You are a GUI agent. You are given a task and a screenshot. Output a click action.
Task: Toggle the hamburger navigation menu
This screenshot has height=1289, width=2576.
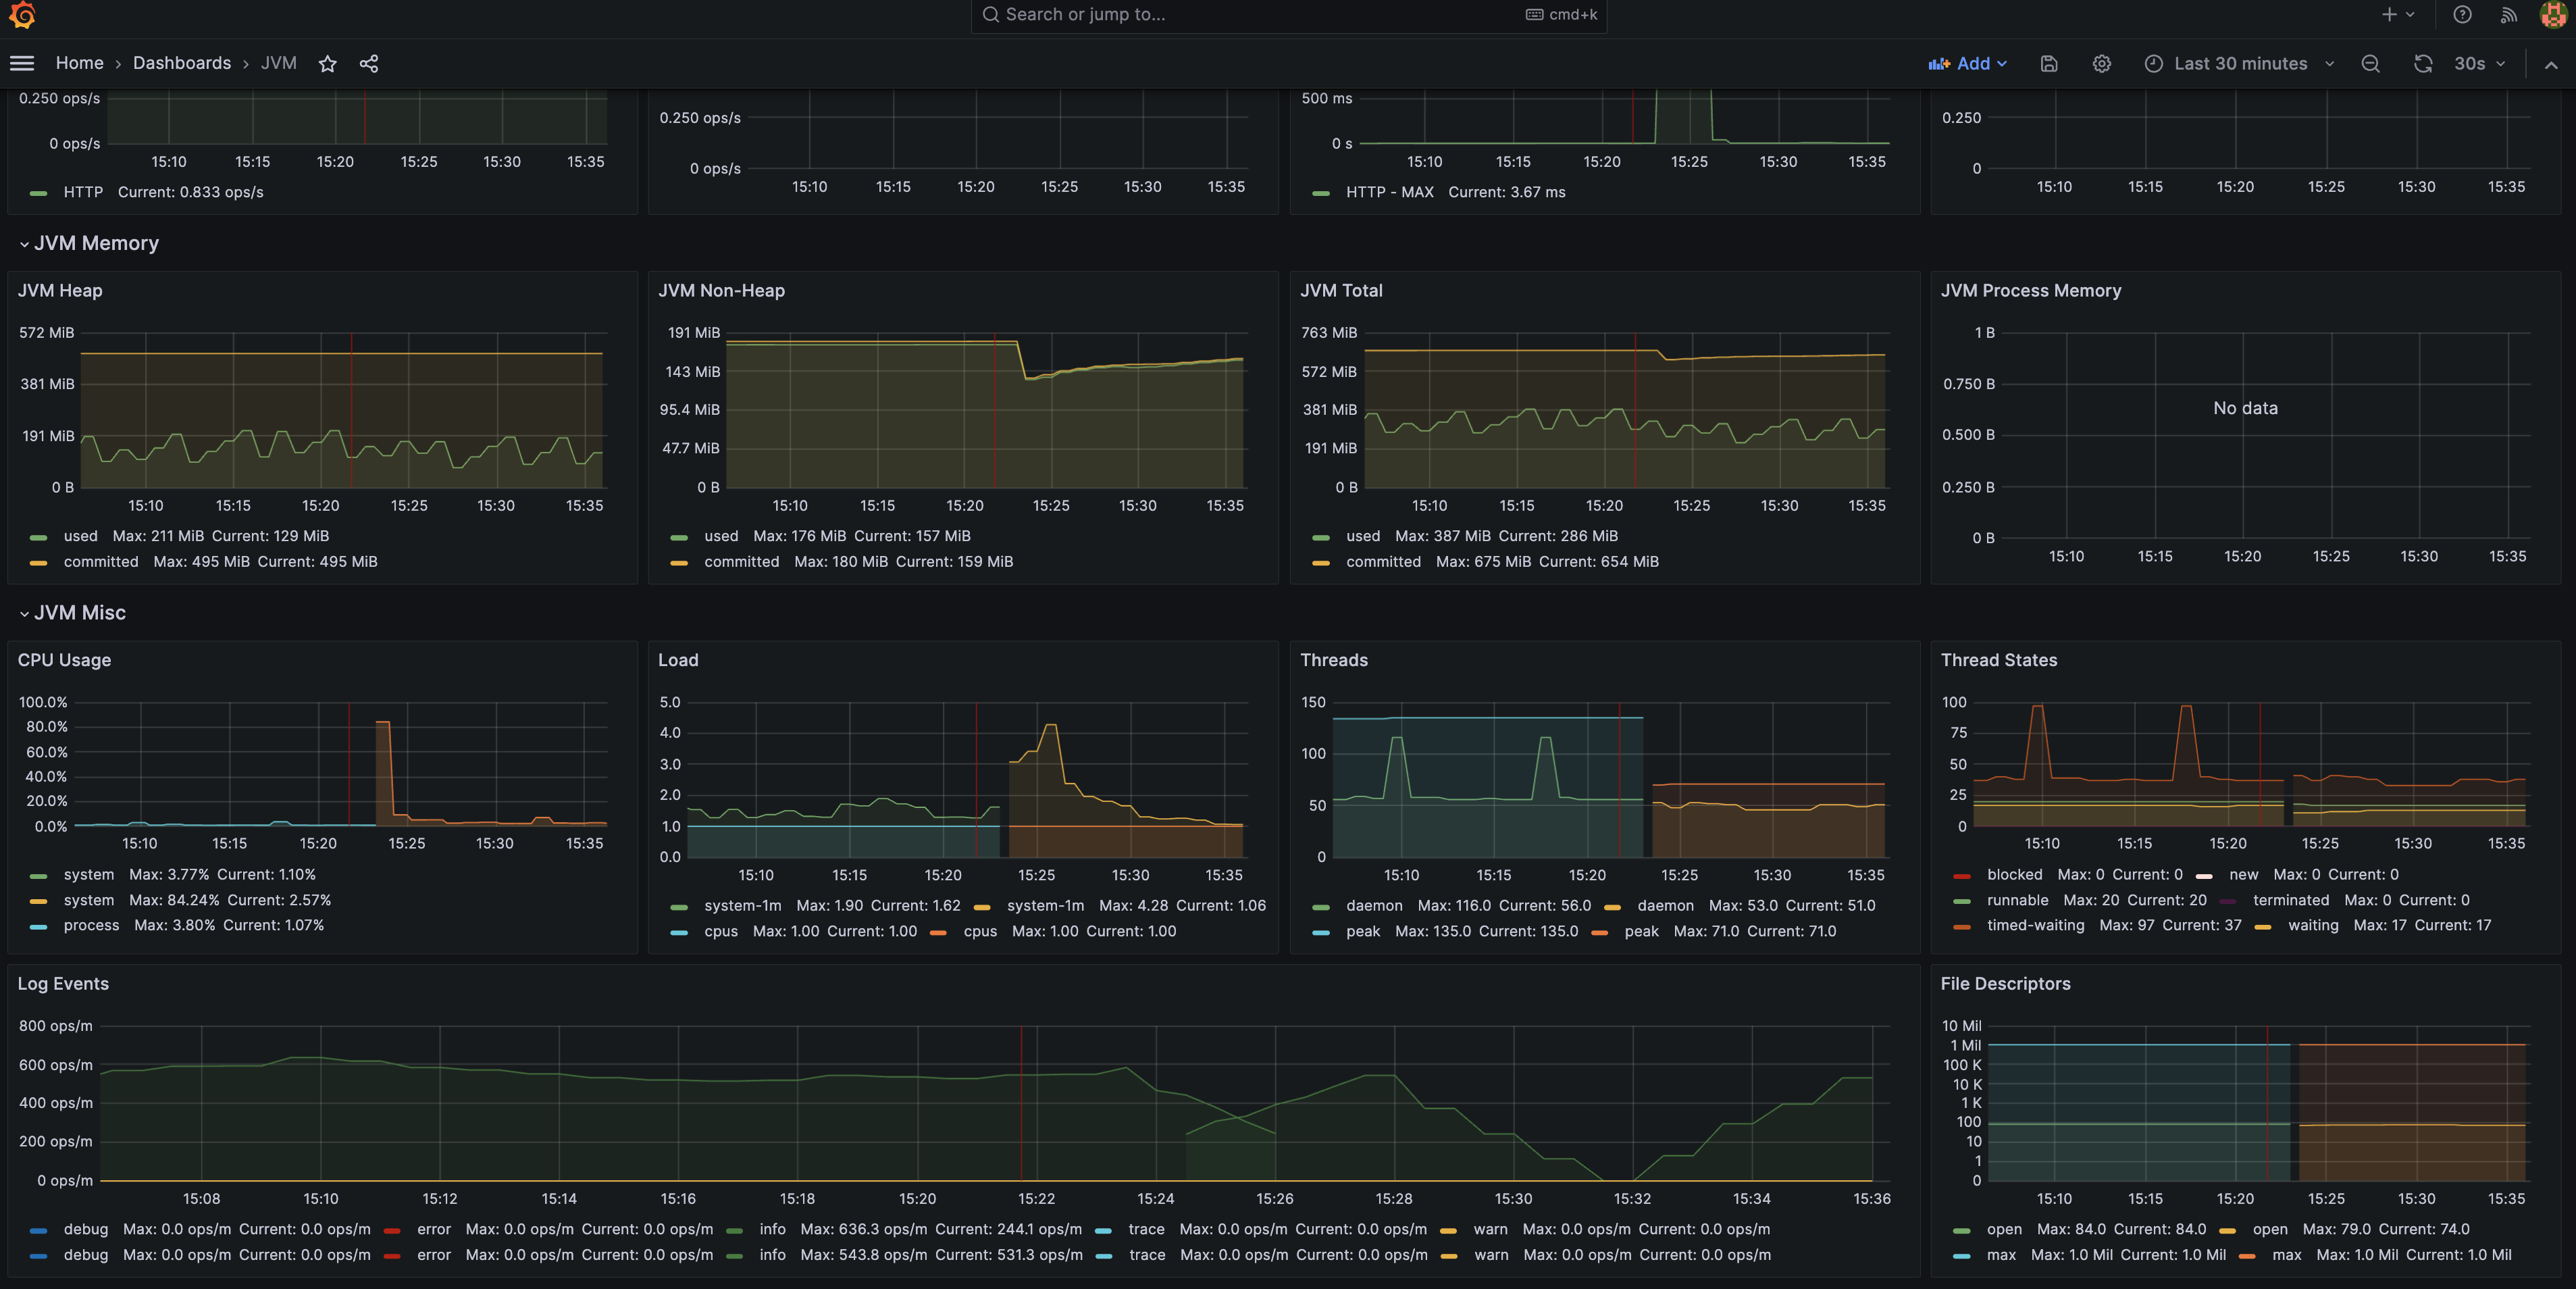click(x=22, y=63)
